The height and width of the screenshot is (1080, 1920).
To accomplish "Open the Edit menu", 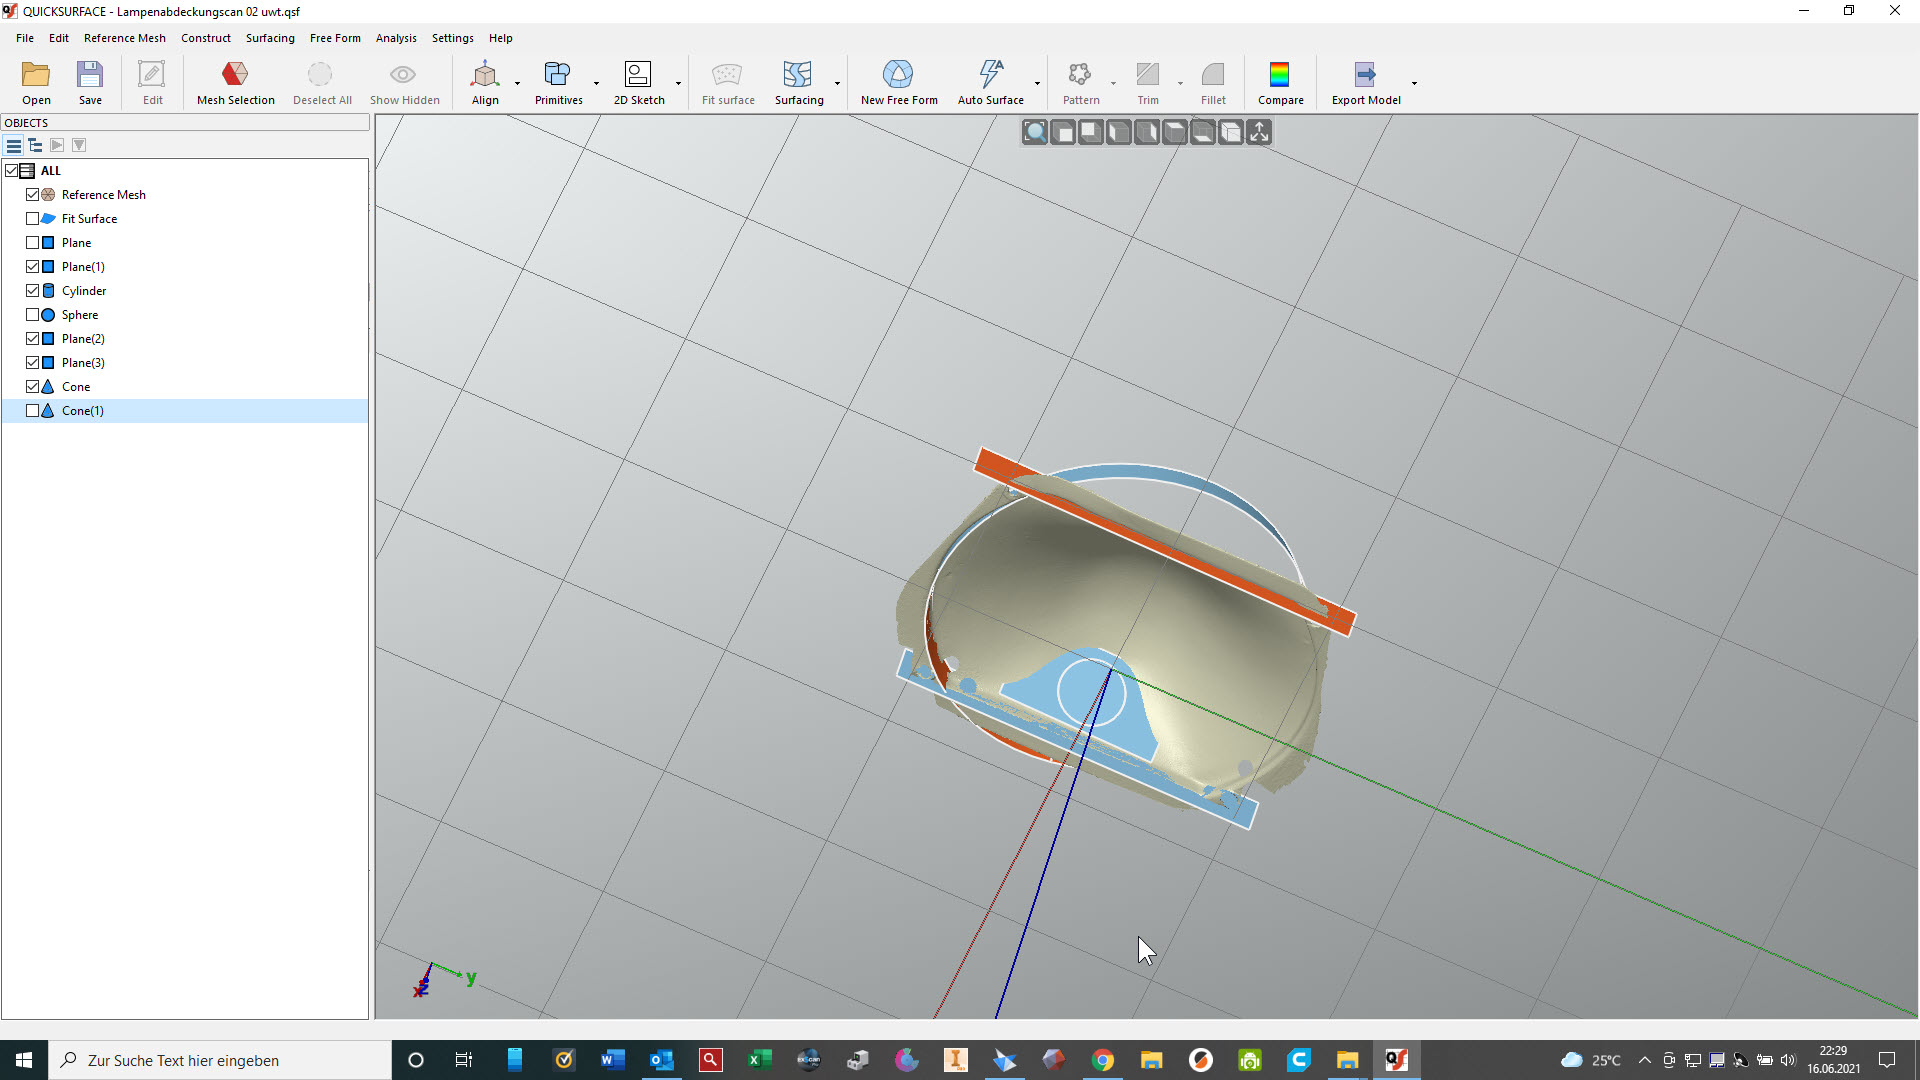I will click(x=59, y=38).
